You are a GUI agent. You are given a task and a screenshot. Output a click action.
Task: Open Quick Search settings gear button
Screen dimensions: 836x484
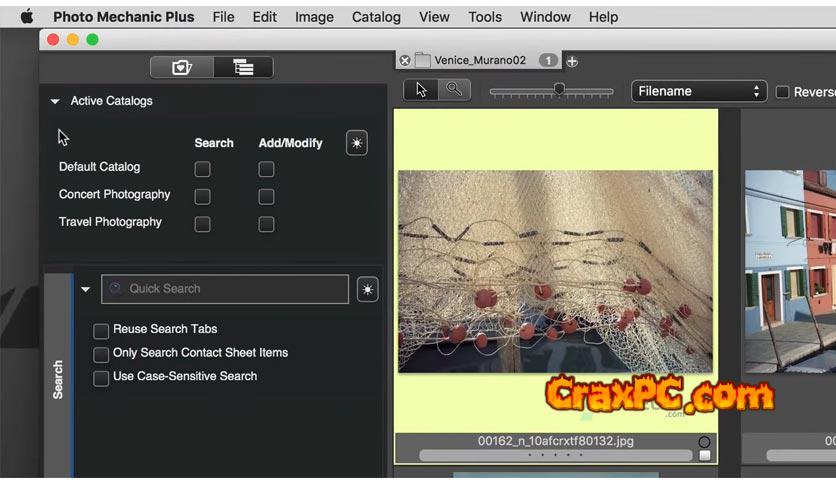367,289
